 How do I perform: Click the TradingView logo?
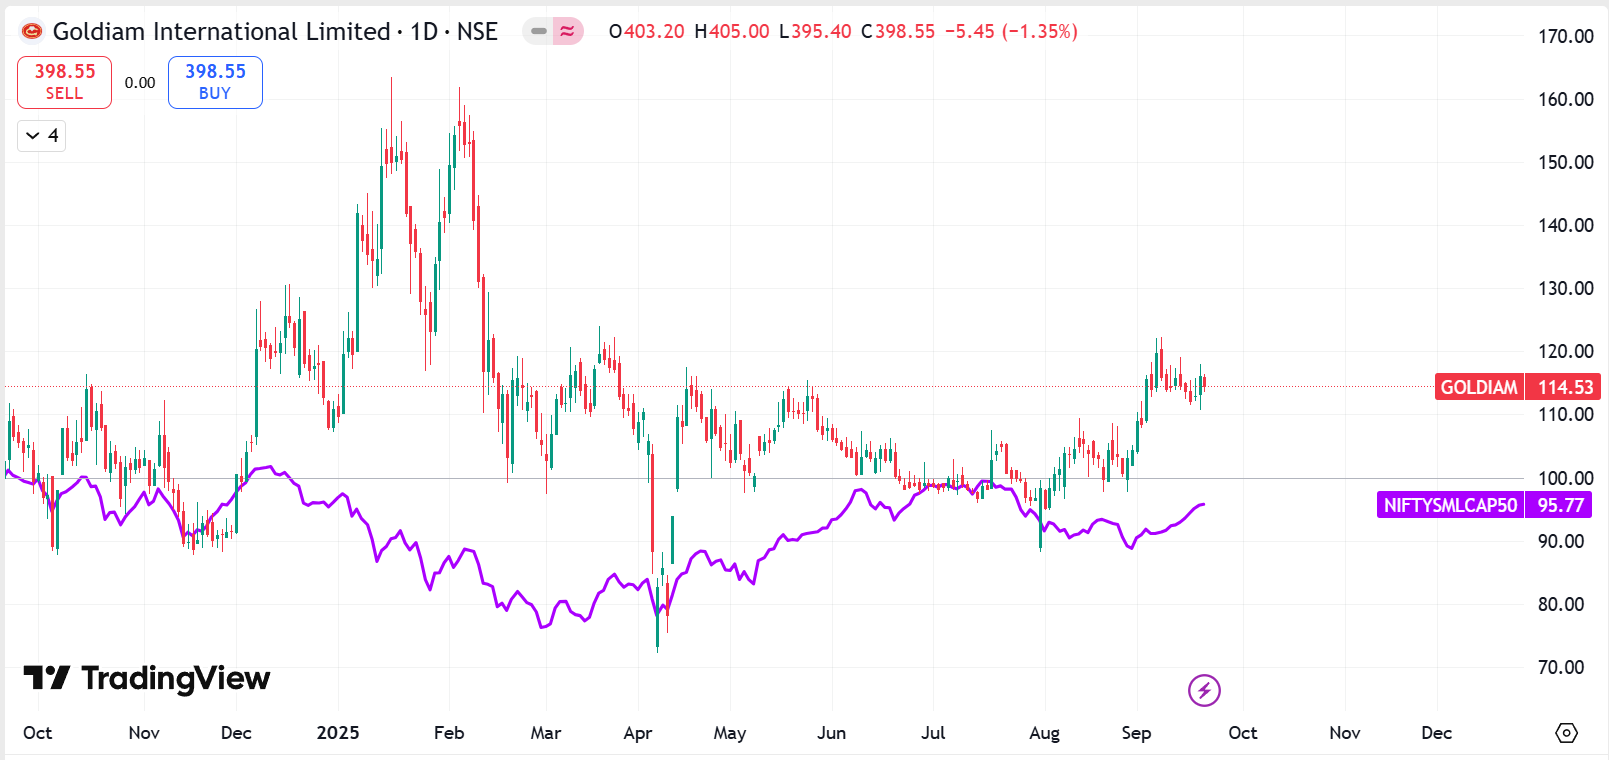(147, 678)
